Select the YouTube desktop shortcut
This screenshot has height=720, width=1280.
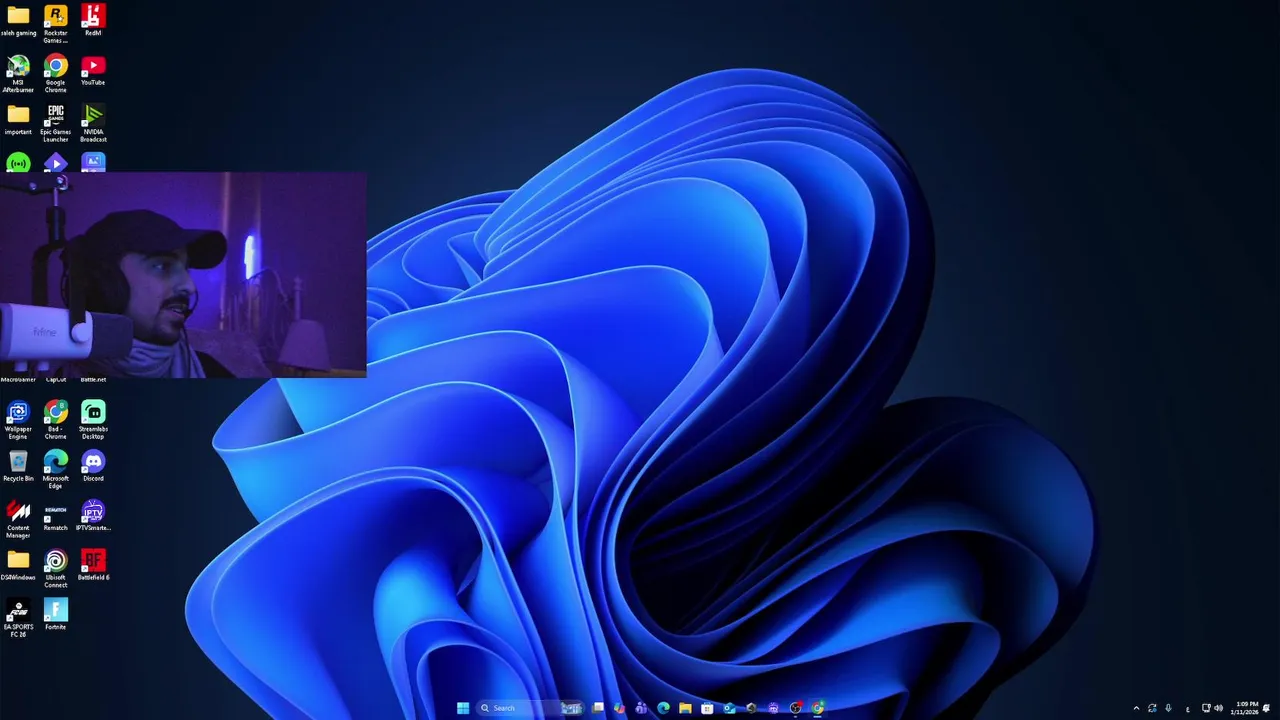[x=93, y=70]
